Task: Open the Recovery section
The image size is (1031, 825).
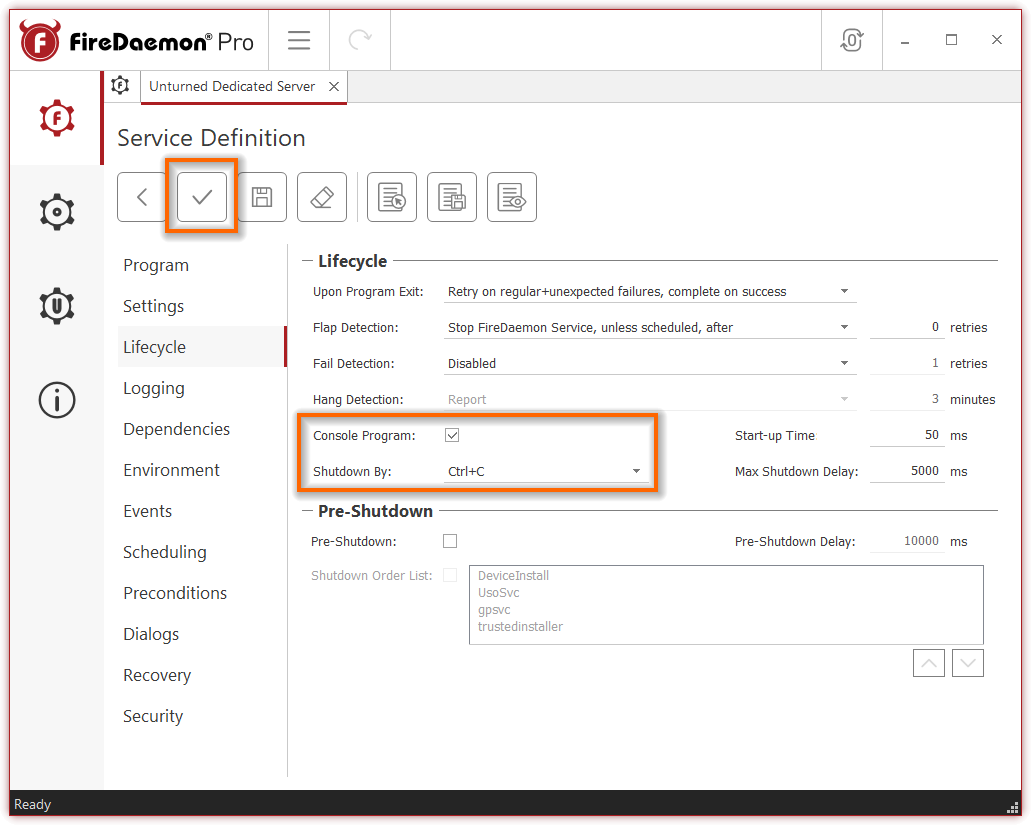Action: click(x=202, y=674)
